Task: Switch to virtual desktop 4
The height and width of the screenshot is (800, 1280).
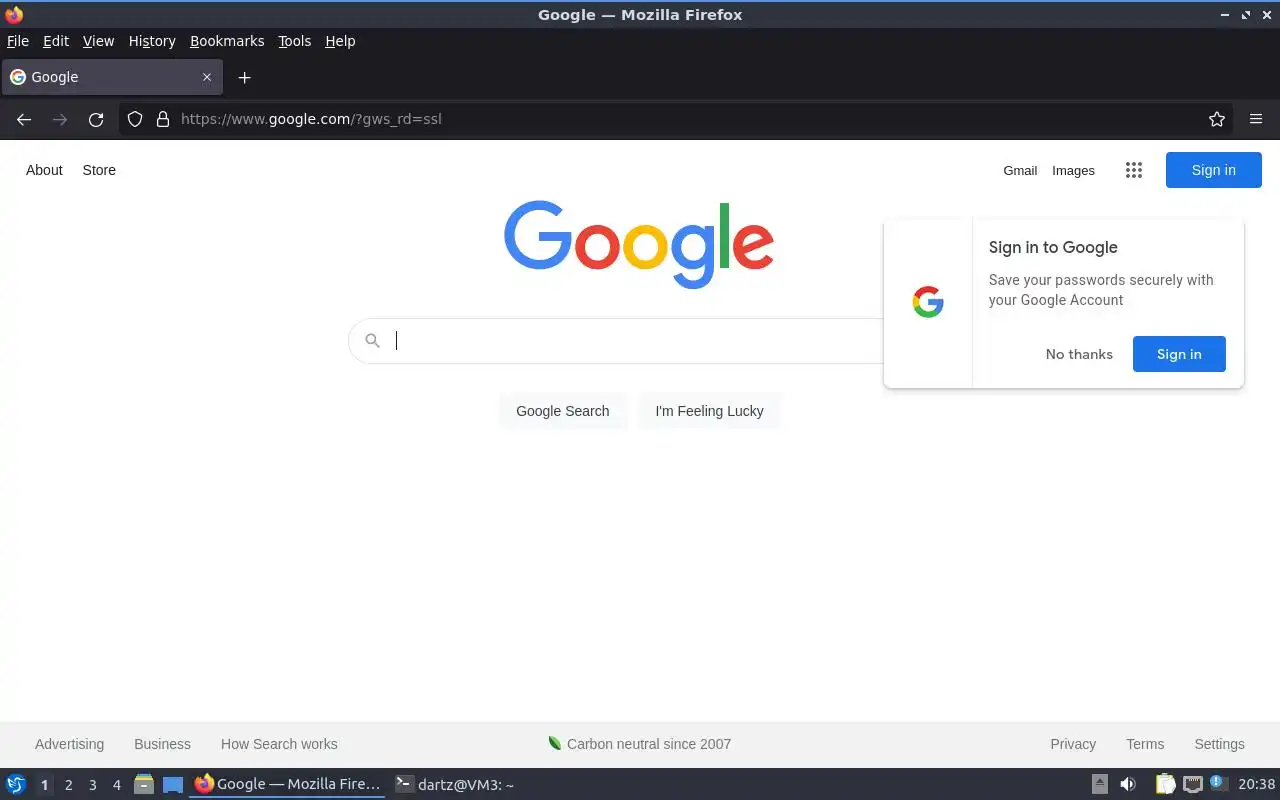Action: click(x=116, y=785)
